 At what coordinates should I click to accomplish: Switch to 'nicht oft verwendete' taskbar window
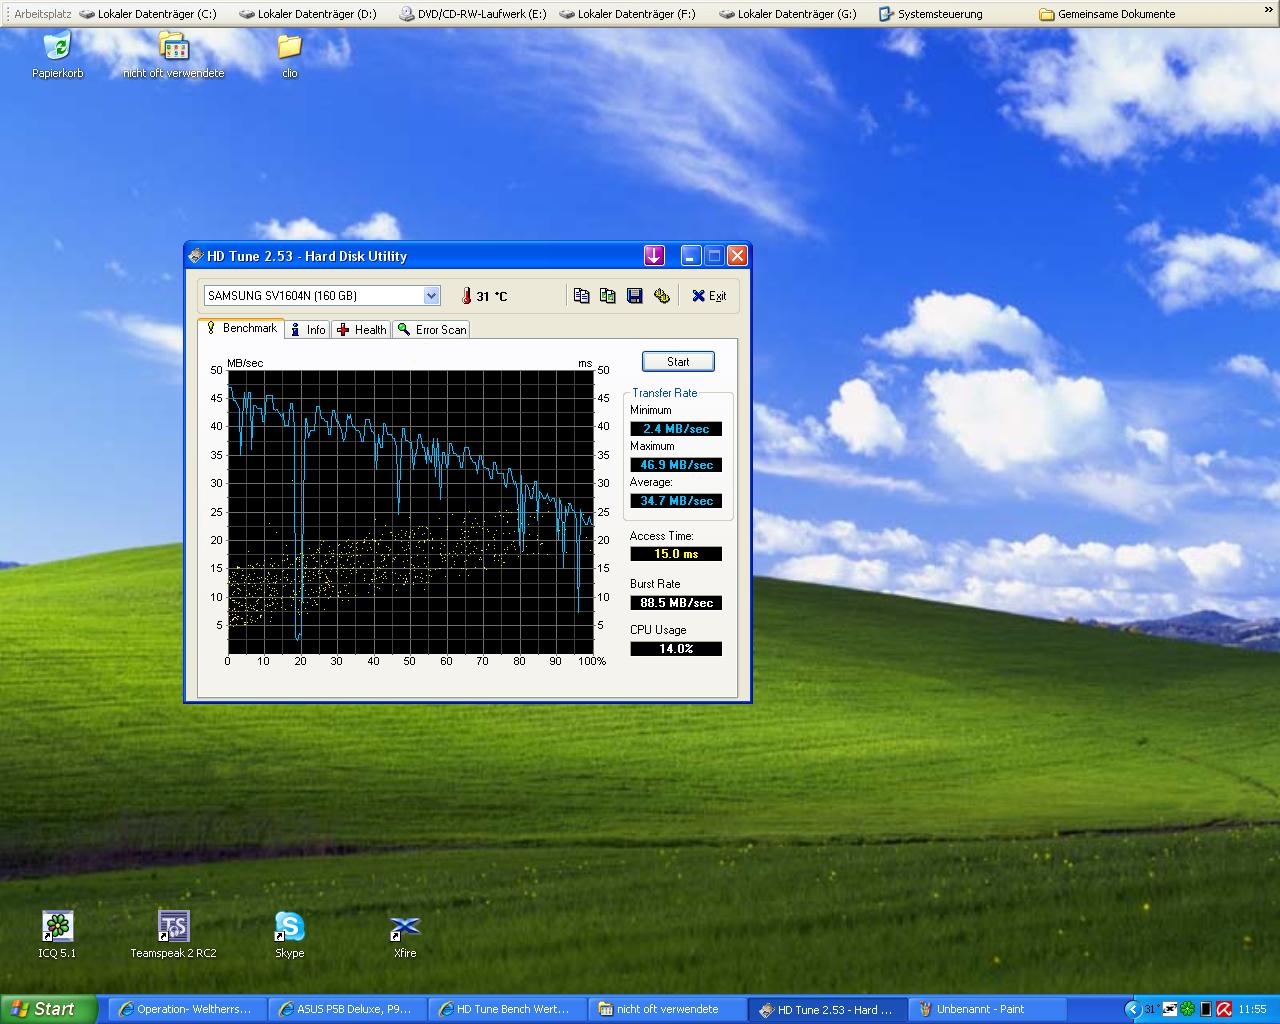click(668, 1009)
